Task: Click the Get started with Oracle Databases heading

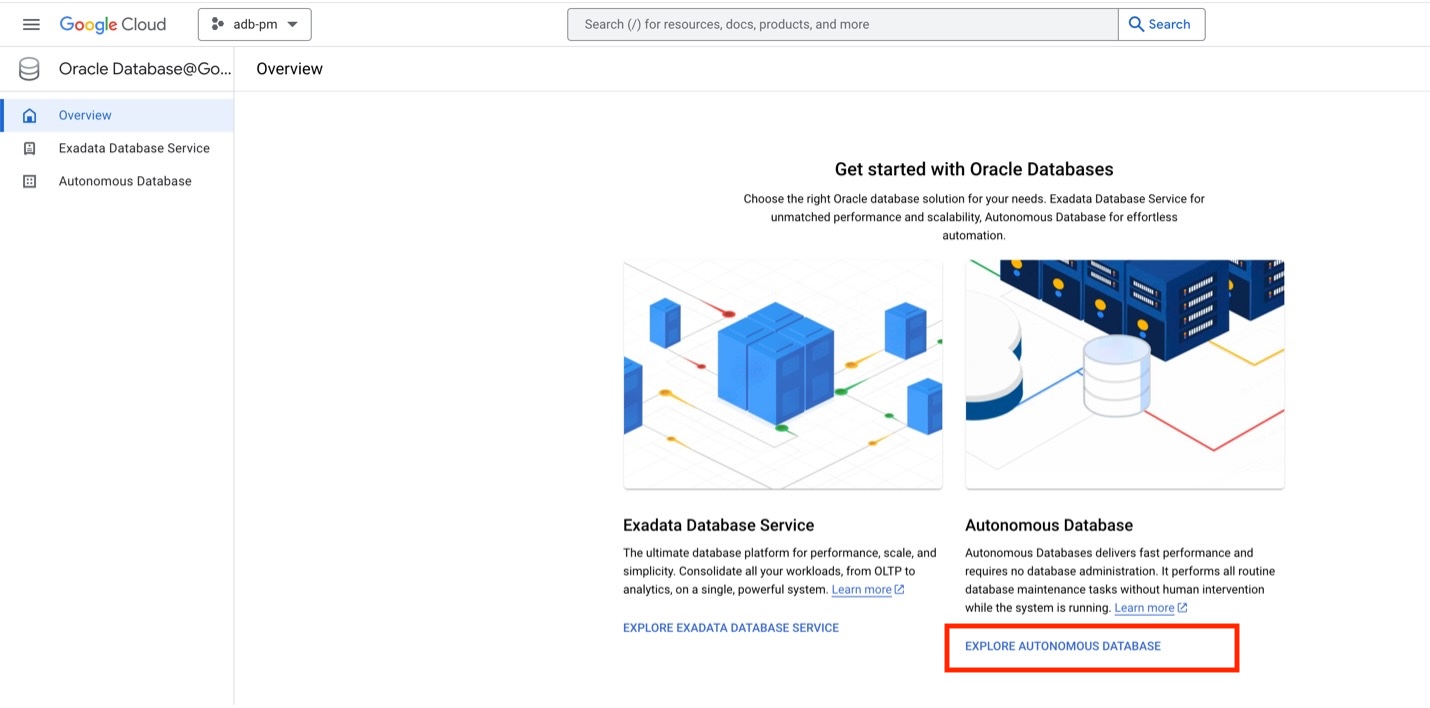Action: click(x=974, y=169)
